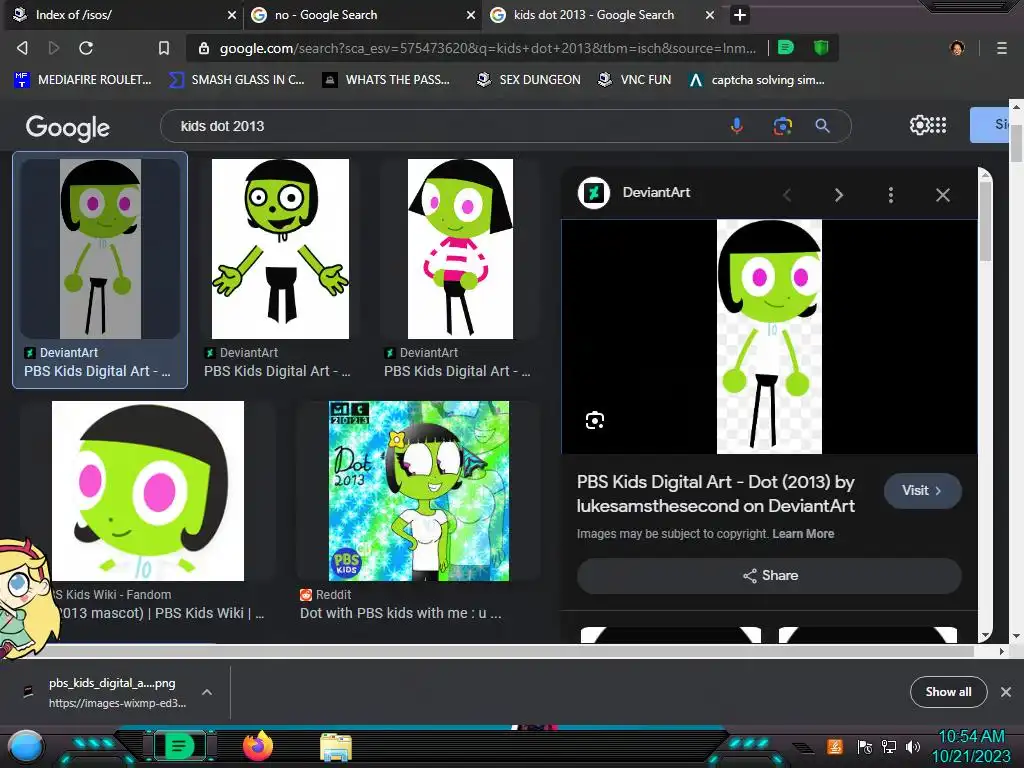Click the page horizontal scrollbar
The image size is (1024, 768).
tap(487, 651)
